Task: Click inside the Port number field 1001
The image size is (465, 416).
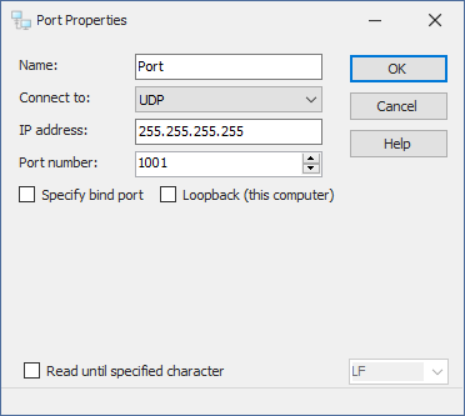Action: pyautogui.click(x=219, y=164)
